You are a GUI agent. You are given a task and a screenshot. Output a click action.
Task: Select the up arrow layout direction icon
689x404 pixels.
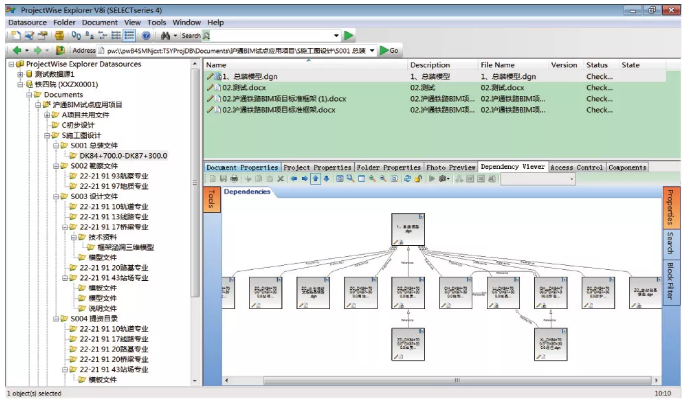click(315, 179)
